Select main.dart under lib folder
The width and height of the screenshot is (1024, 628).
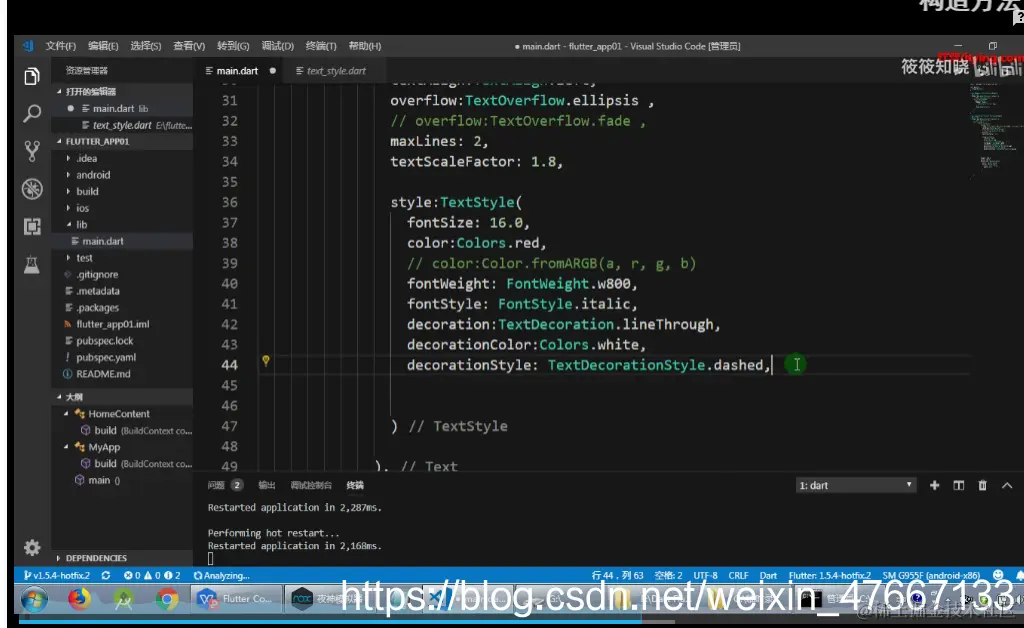pyautogui.click(x=103, y=241)
